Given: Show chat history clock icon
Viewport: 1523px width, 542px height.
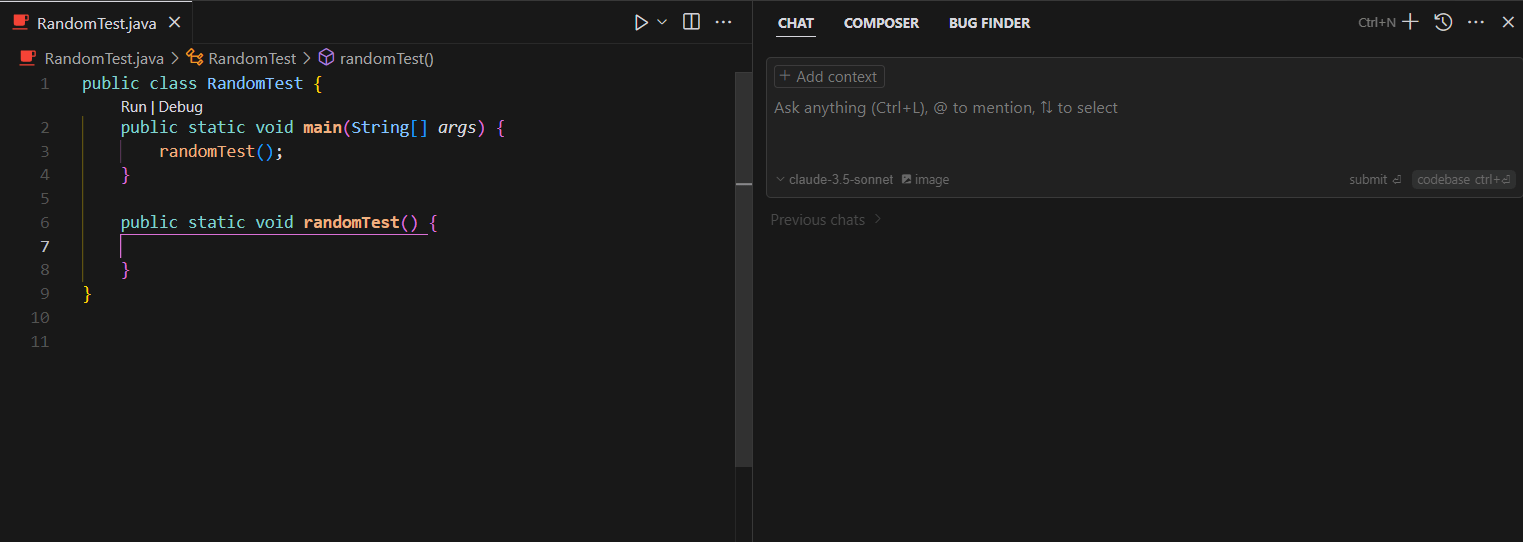Looking at the screenshot, I should pyautogui.click(x=1443, y=22).
